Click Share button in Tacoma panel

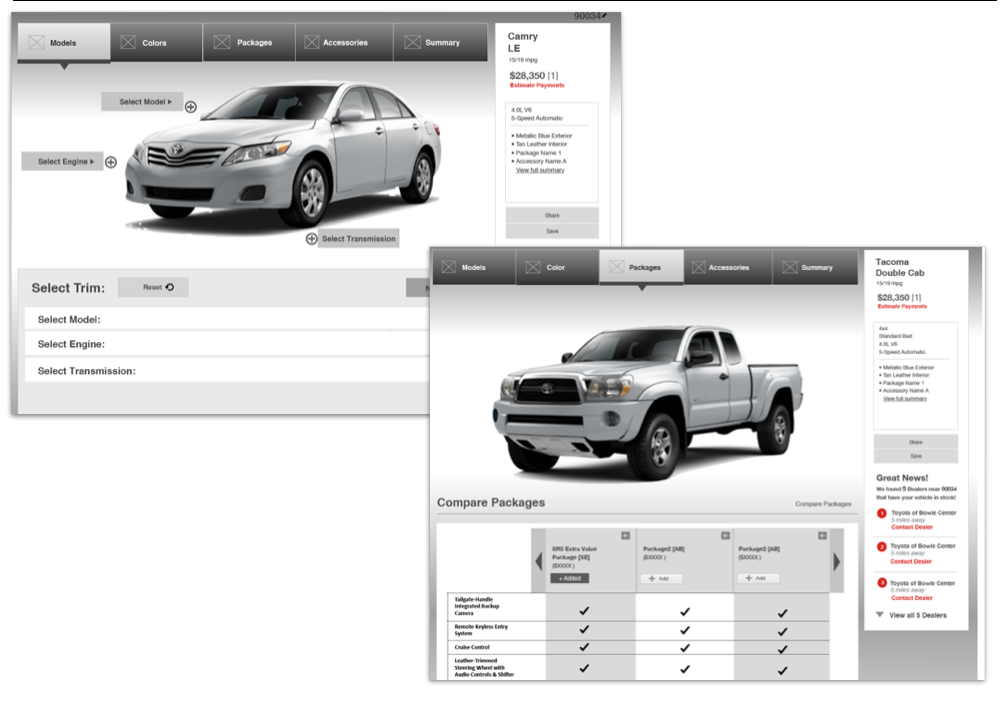coord(916,442)
